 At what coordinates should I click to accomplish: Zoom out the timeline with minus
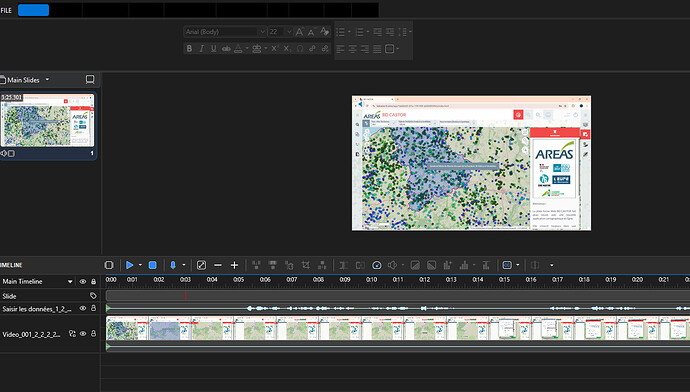pyautogui.click(x=218, y=265)
